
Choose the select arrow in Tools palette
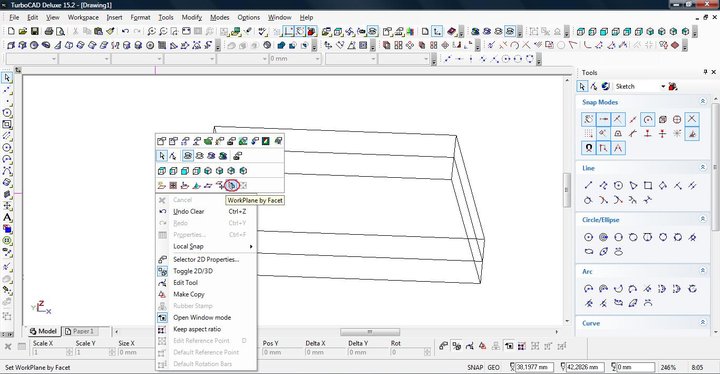(582, 86)
